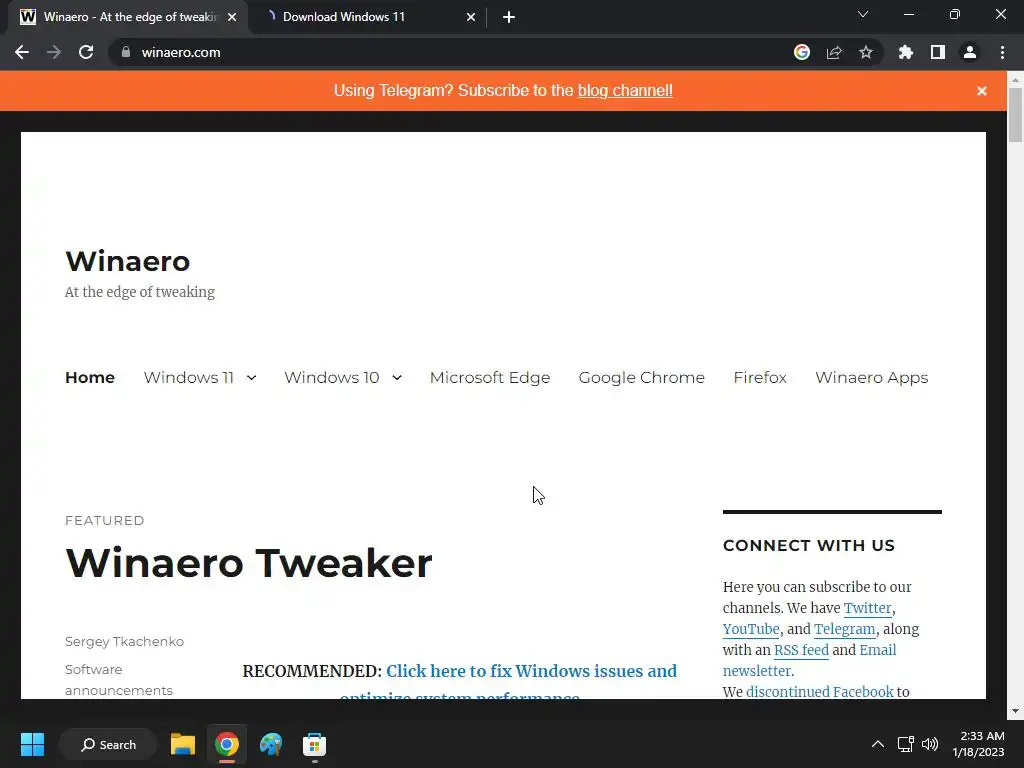Viewport: 1024px width, 768px height.
Task: Click the page vertical scrollbar thumb
Action: click(x=1015, y=114)
